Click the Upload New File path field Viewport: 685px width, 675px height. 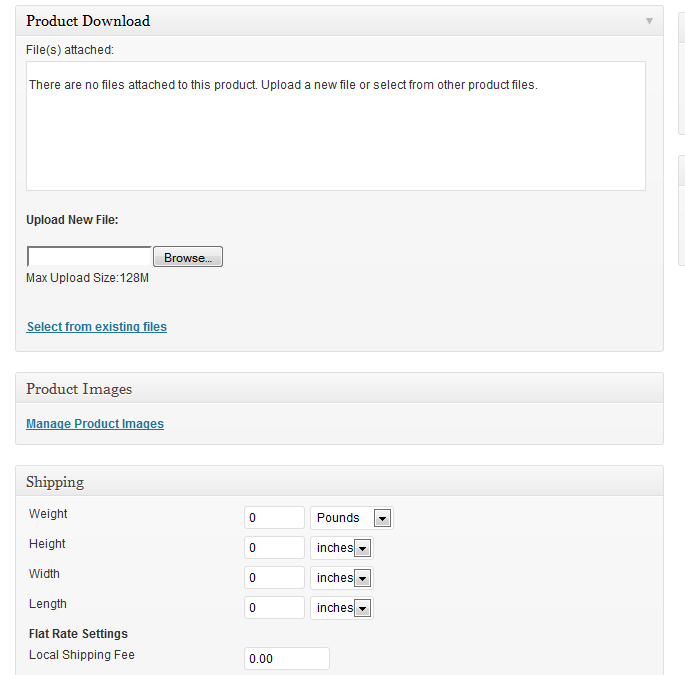[89, 257]
